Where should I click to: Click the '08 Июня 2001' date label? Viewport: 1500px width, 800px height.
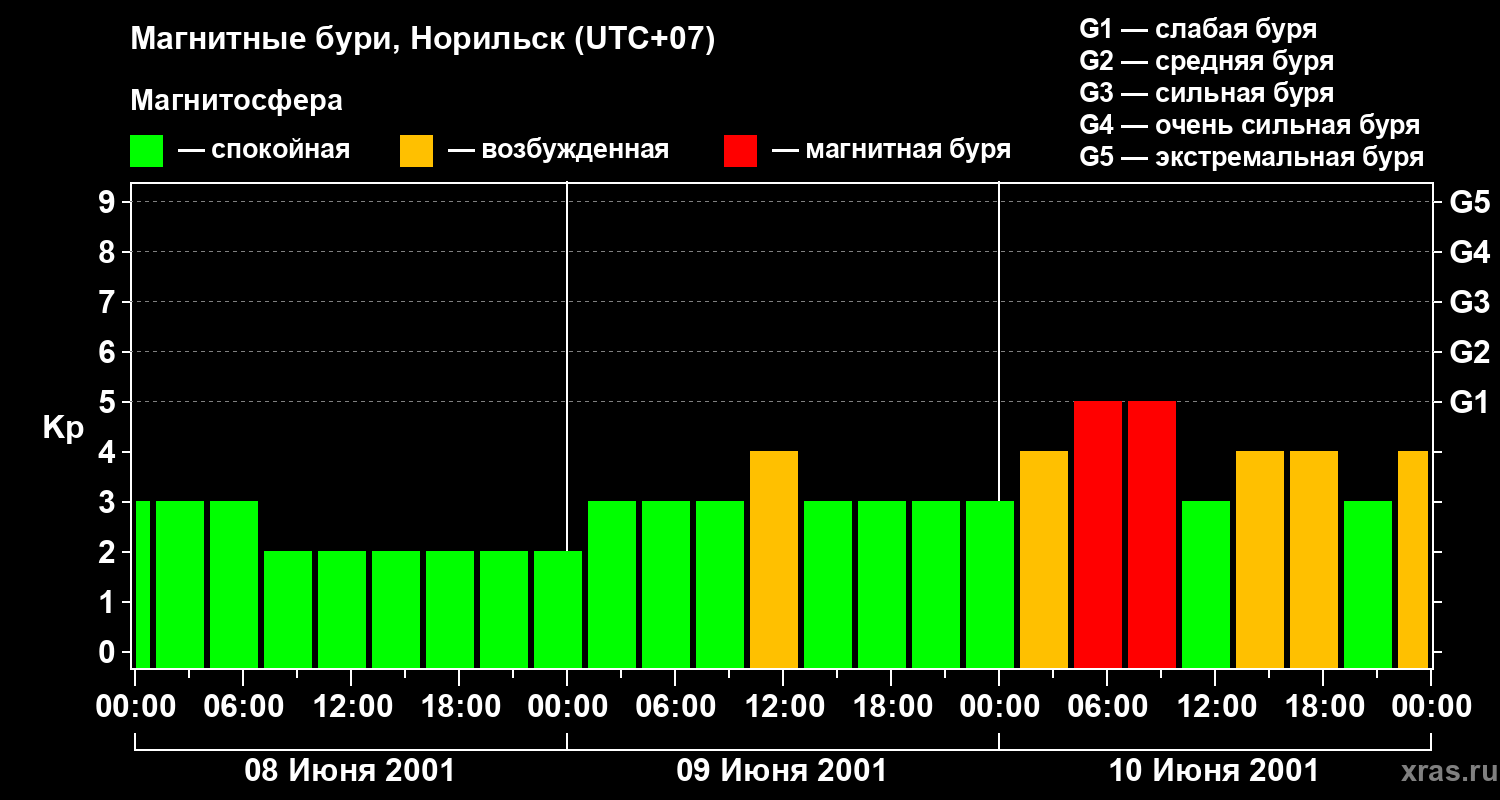click(350, 771)
